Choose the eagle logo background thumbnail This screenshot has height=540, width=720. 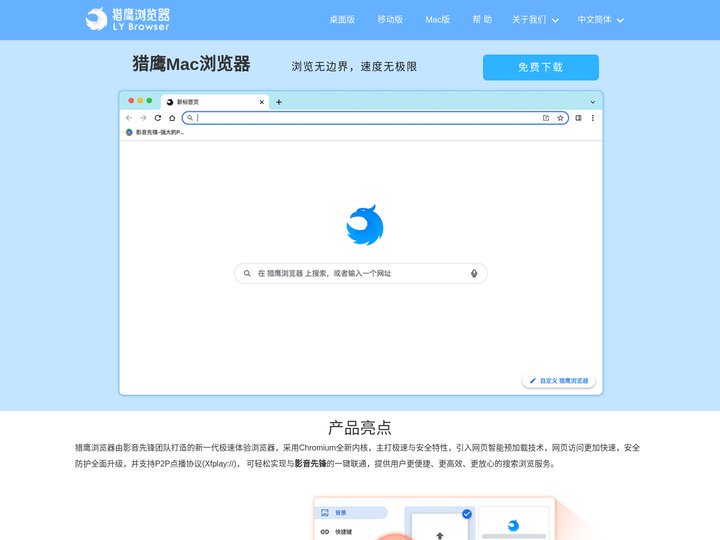tap(513, 525)
